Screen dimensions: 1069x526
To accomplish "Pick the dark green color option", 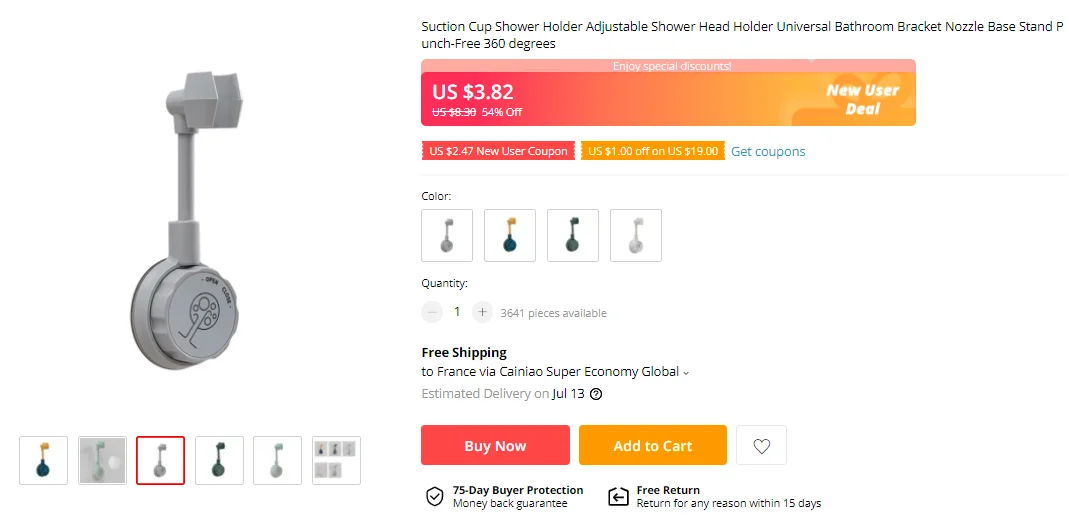I will (573, 235).
